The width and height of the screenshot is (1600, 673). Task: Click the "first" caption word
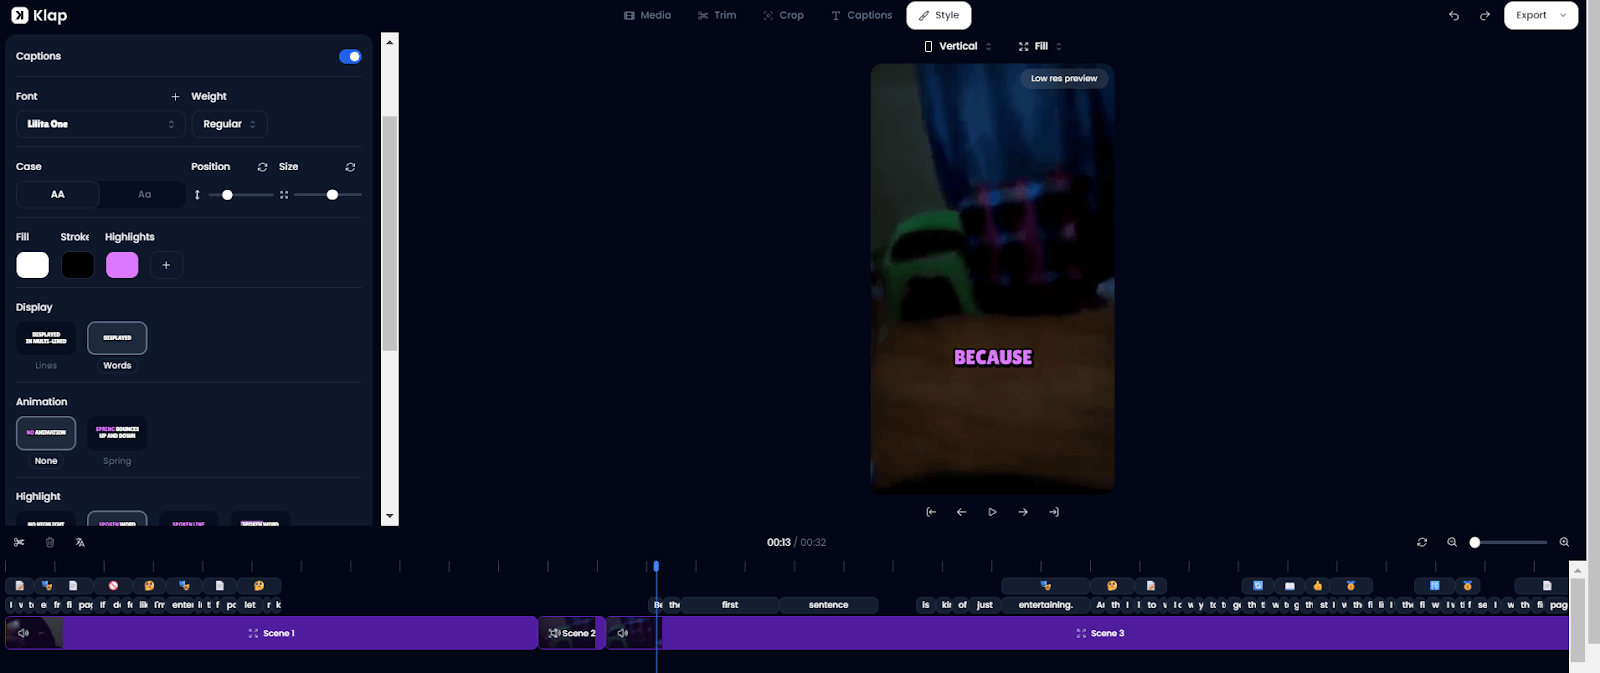pyautogui.click(x=730, y=605)
